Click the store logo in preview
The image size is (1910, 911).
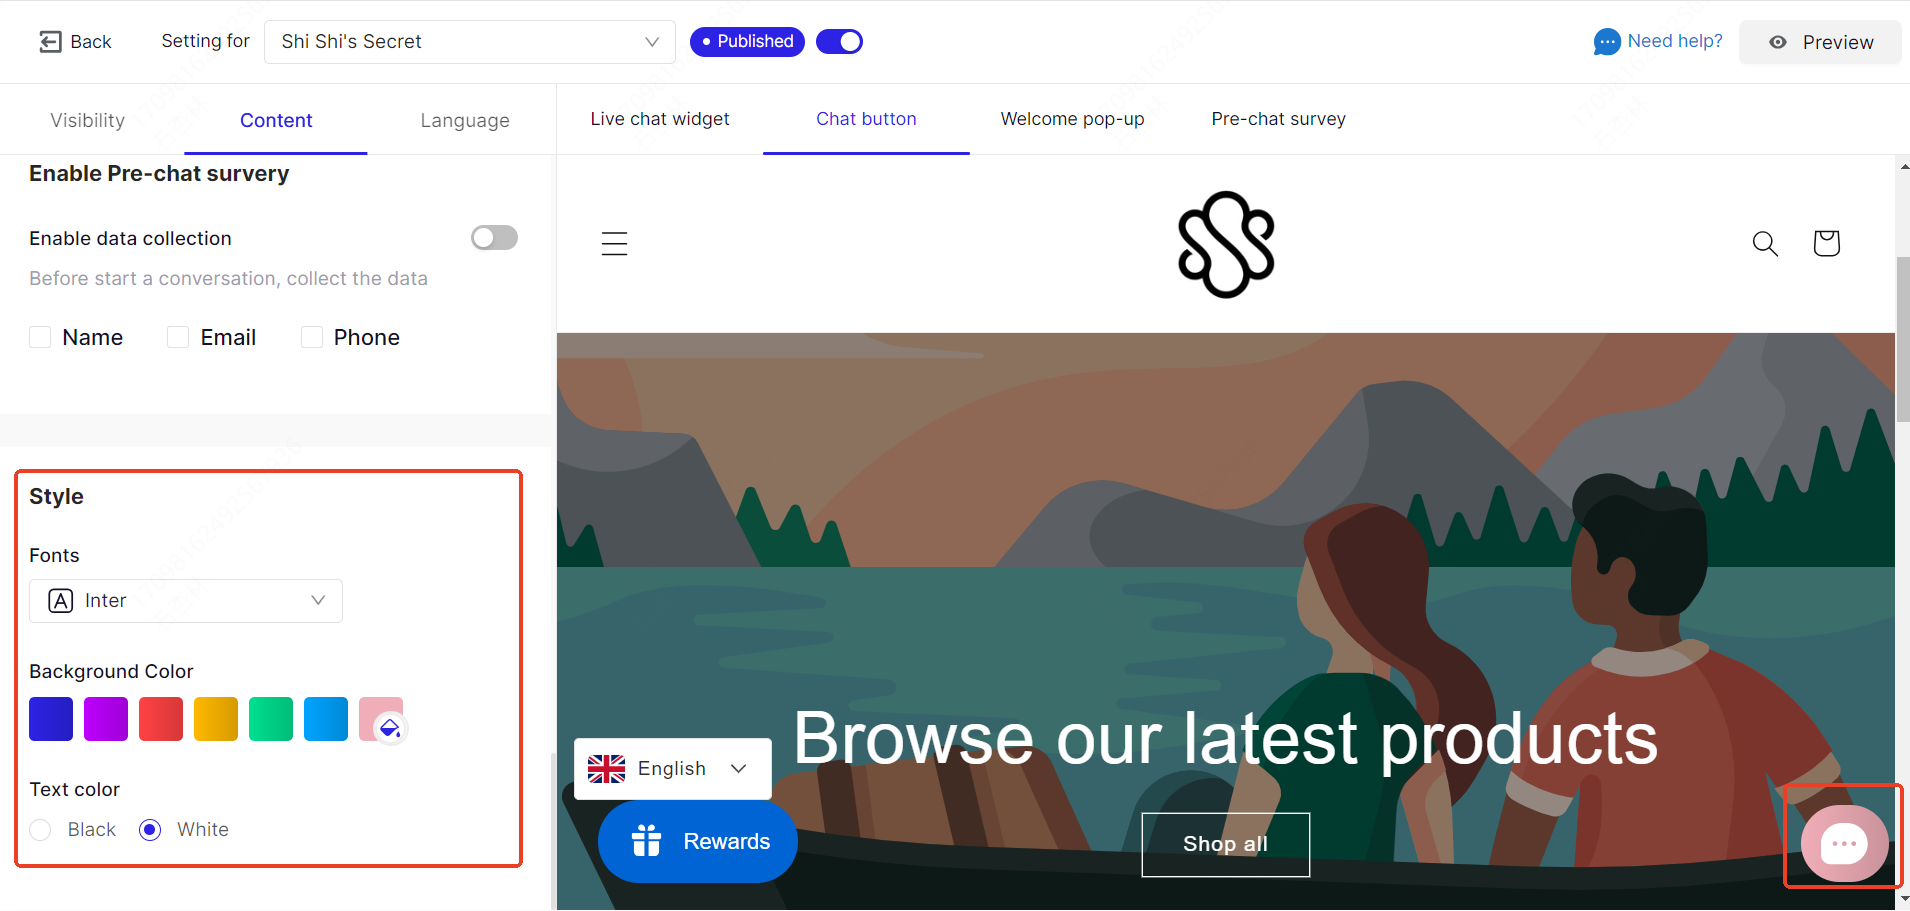click(x=1226, y=245)
